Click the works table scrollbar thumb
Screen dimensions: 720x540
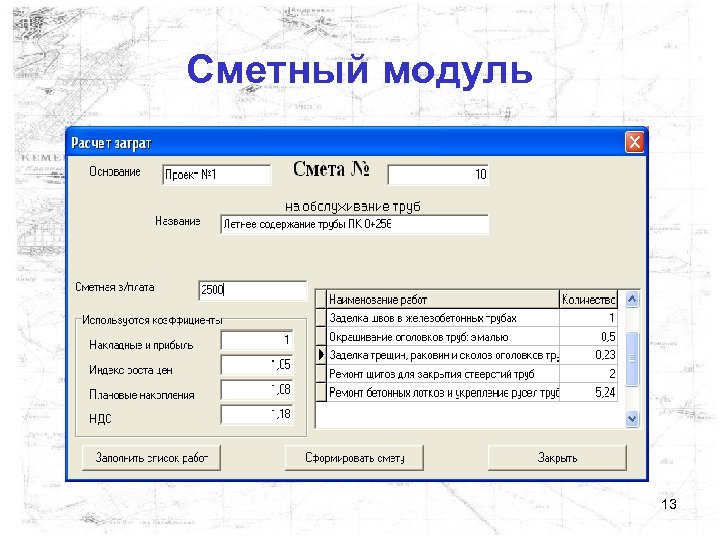tap(632, 359)
